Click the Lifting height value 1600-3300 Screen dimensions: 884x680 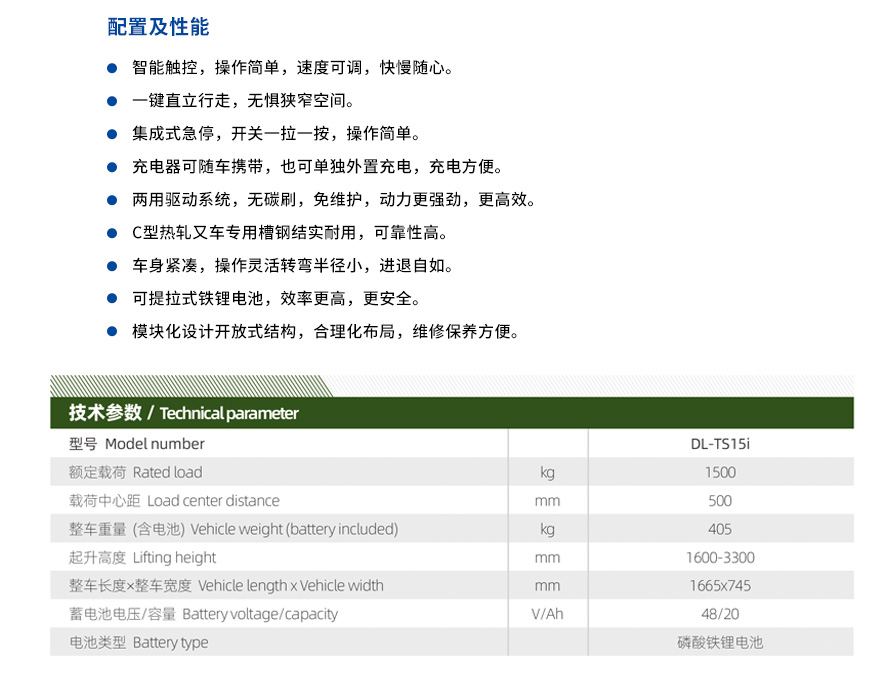point(720,558)
